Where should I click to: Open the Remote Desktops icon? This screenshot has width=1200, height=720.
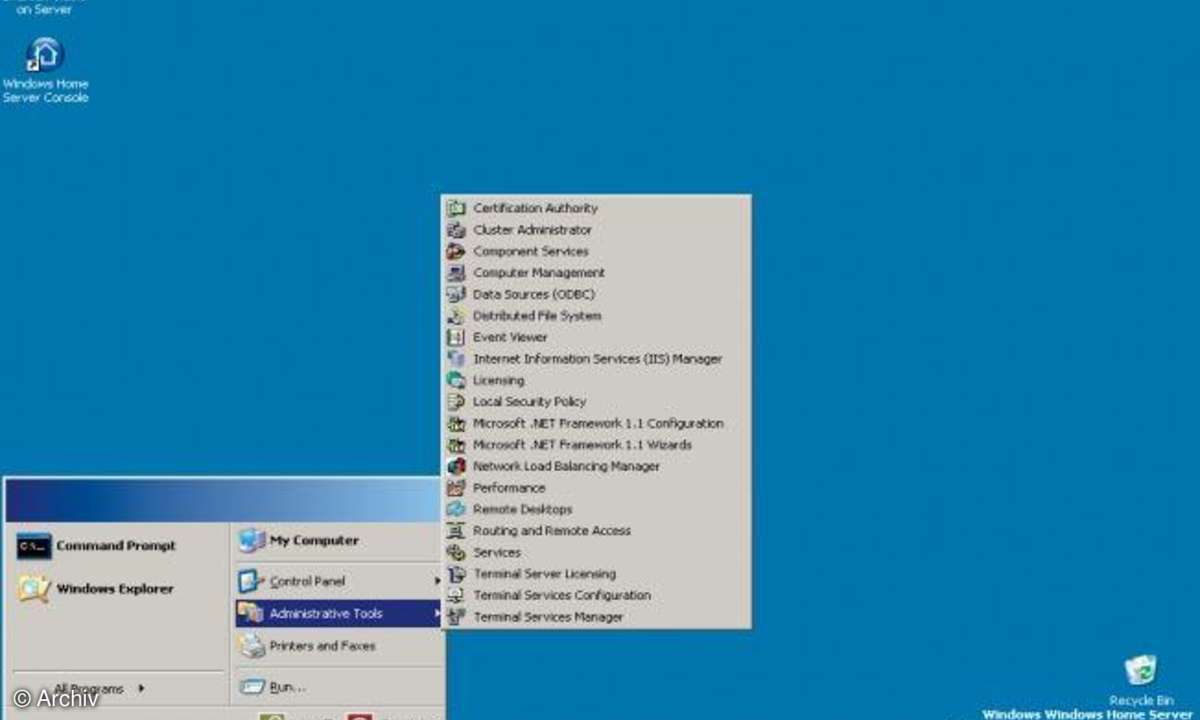tap(456, 509)
